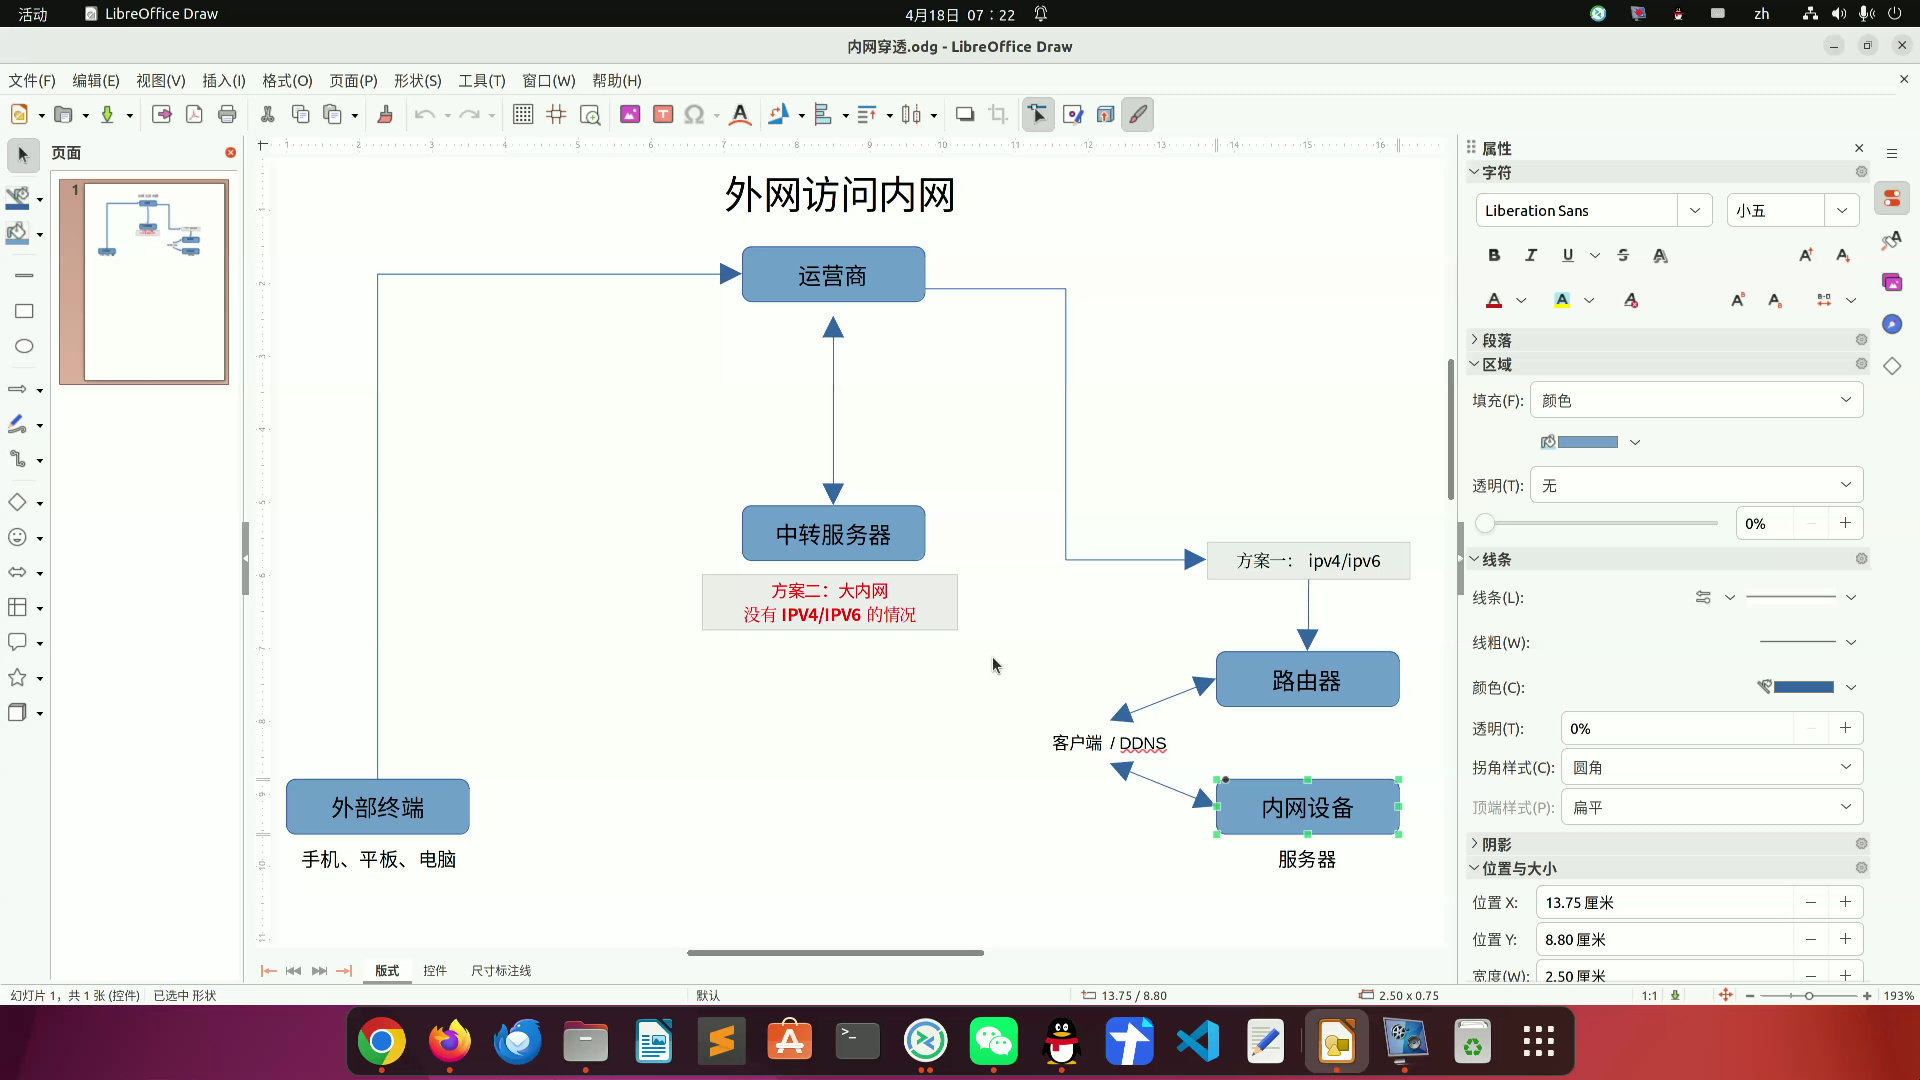Click the Print toolbar icon
Viewport: 1920px width, 1080px height.
227,115
